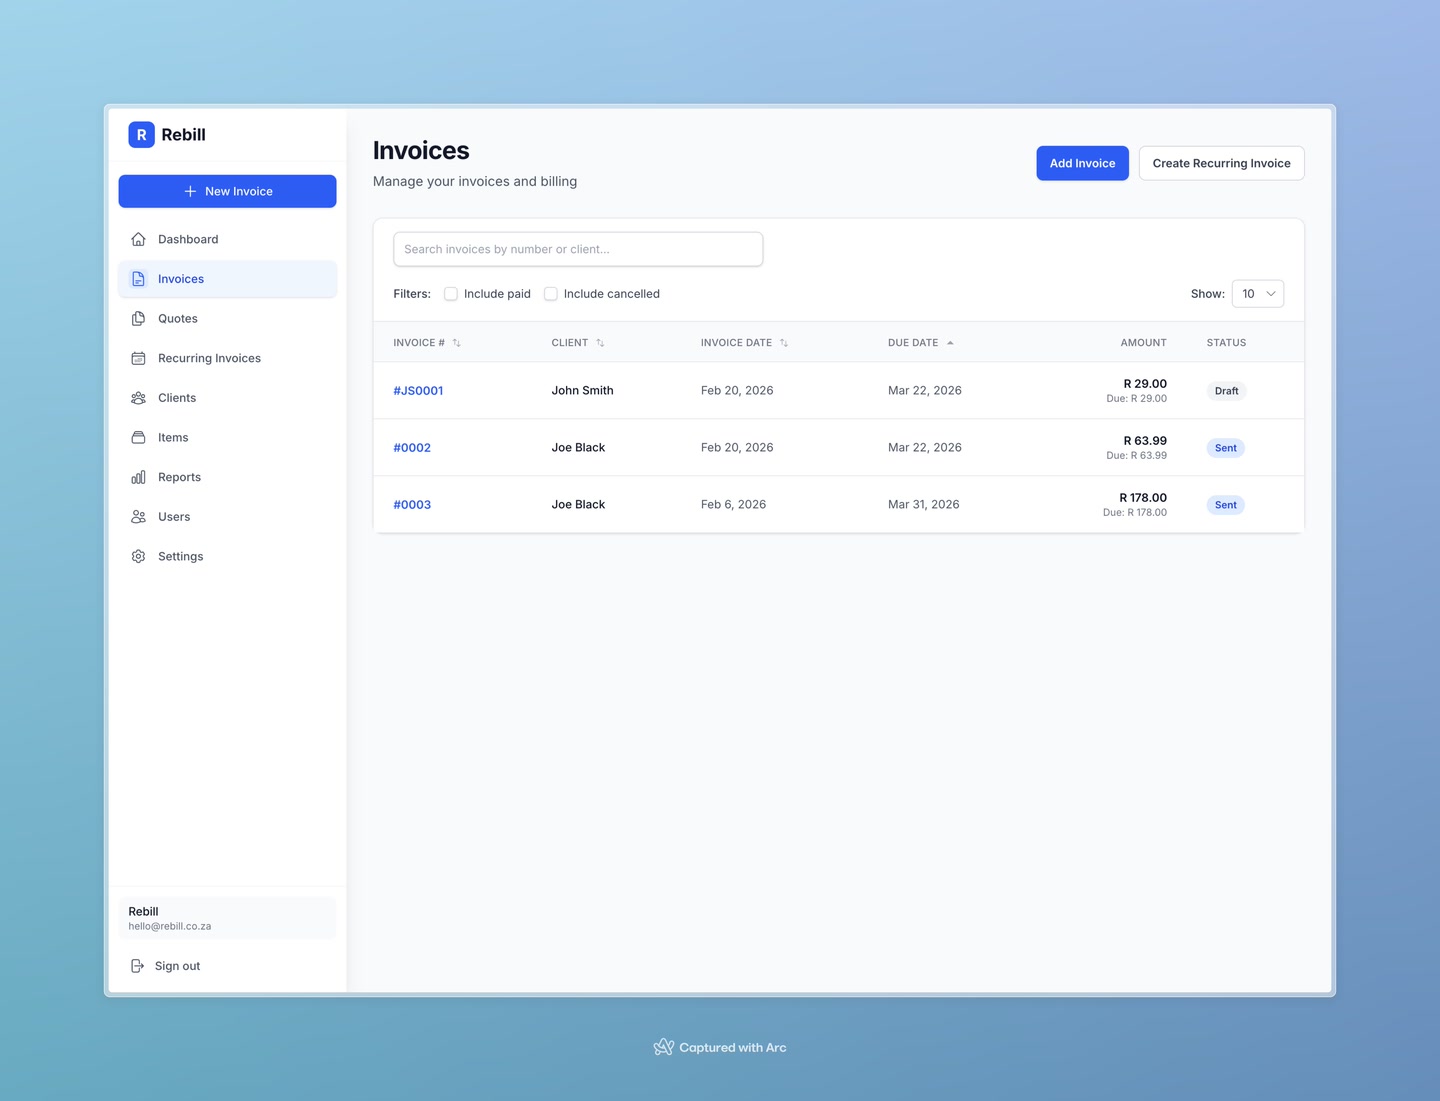Reverse the Due Date sort order
1440x1101 pixels.
coord(949,342)
